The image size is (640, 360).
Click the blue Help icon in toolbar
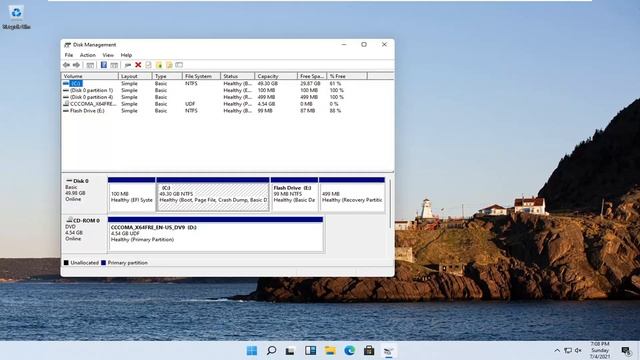pyautogui.click(x=104, y=65)
